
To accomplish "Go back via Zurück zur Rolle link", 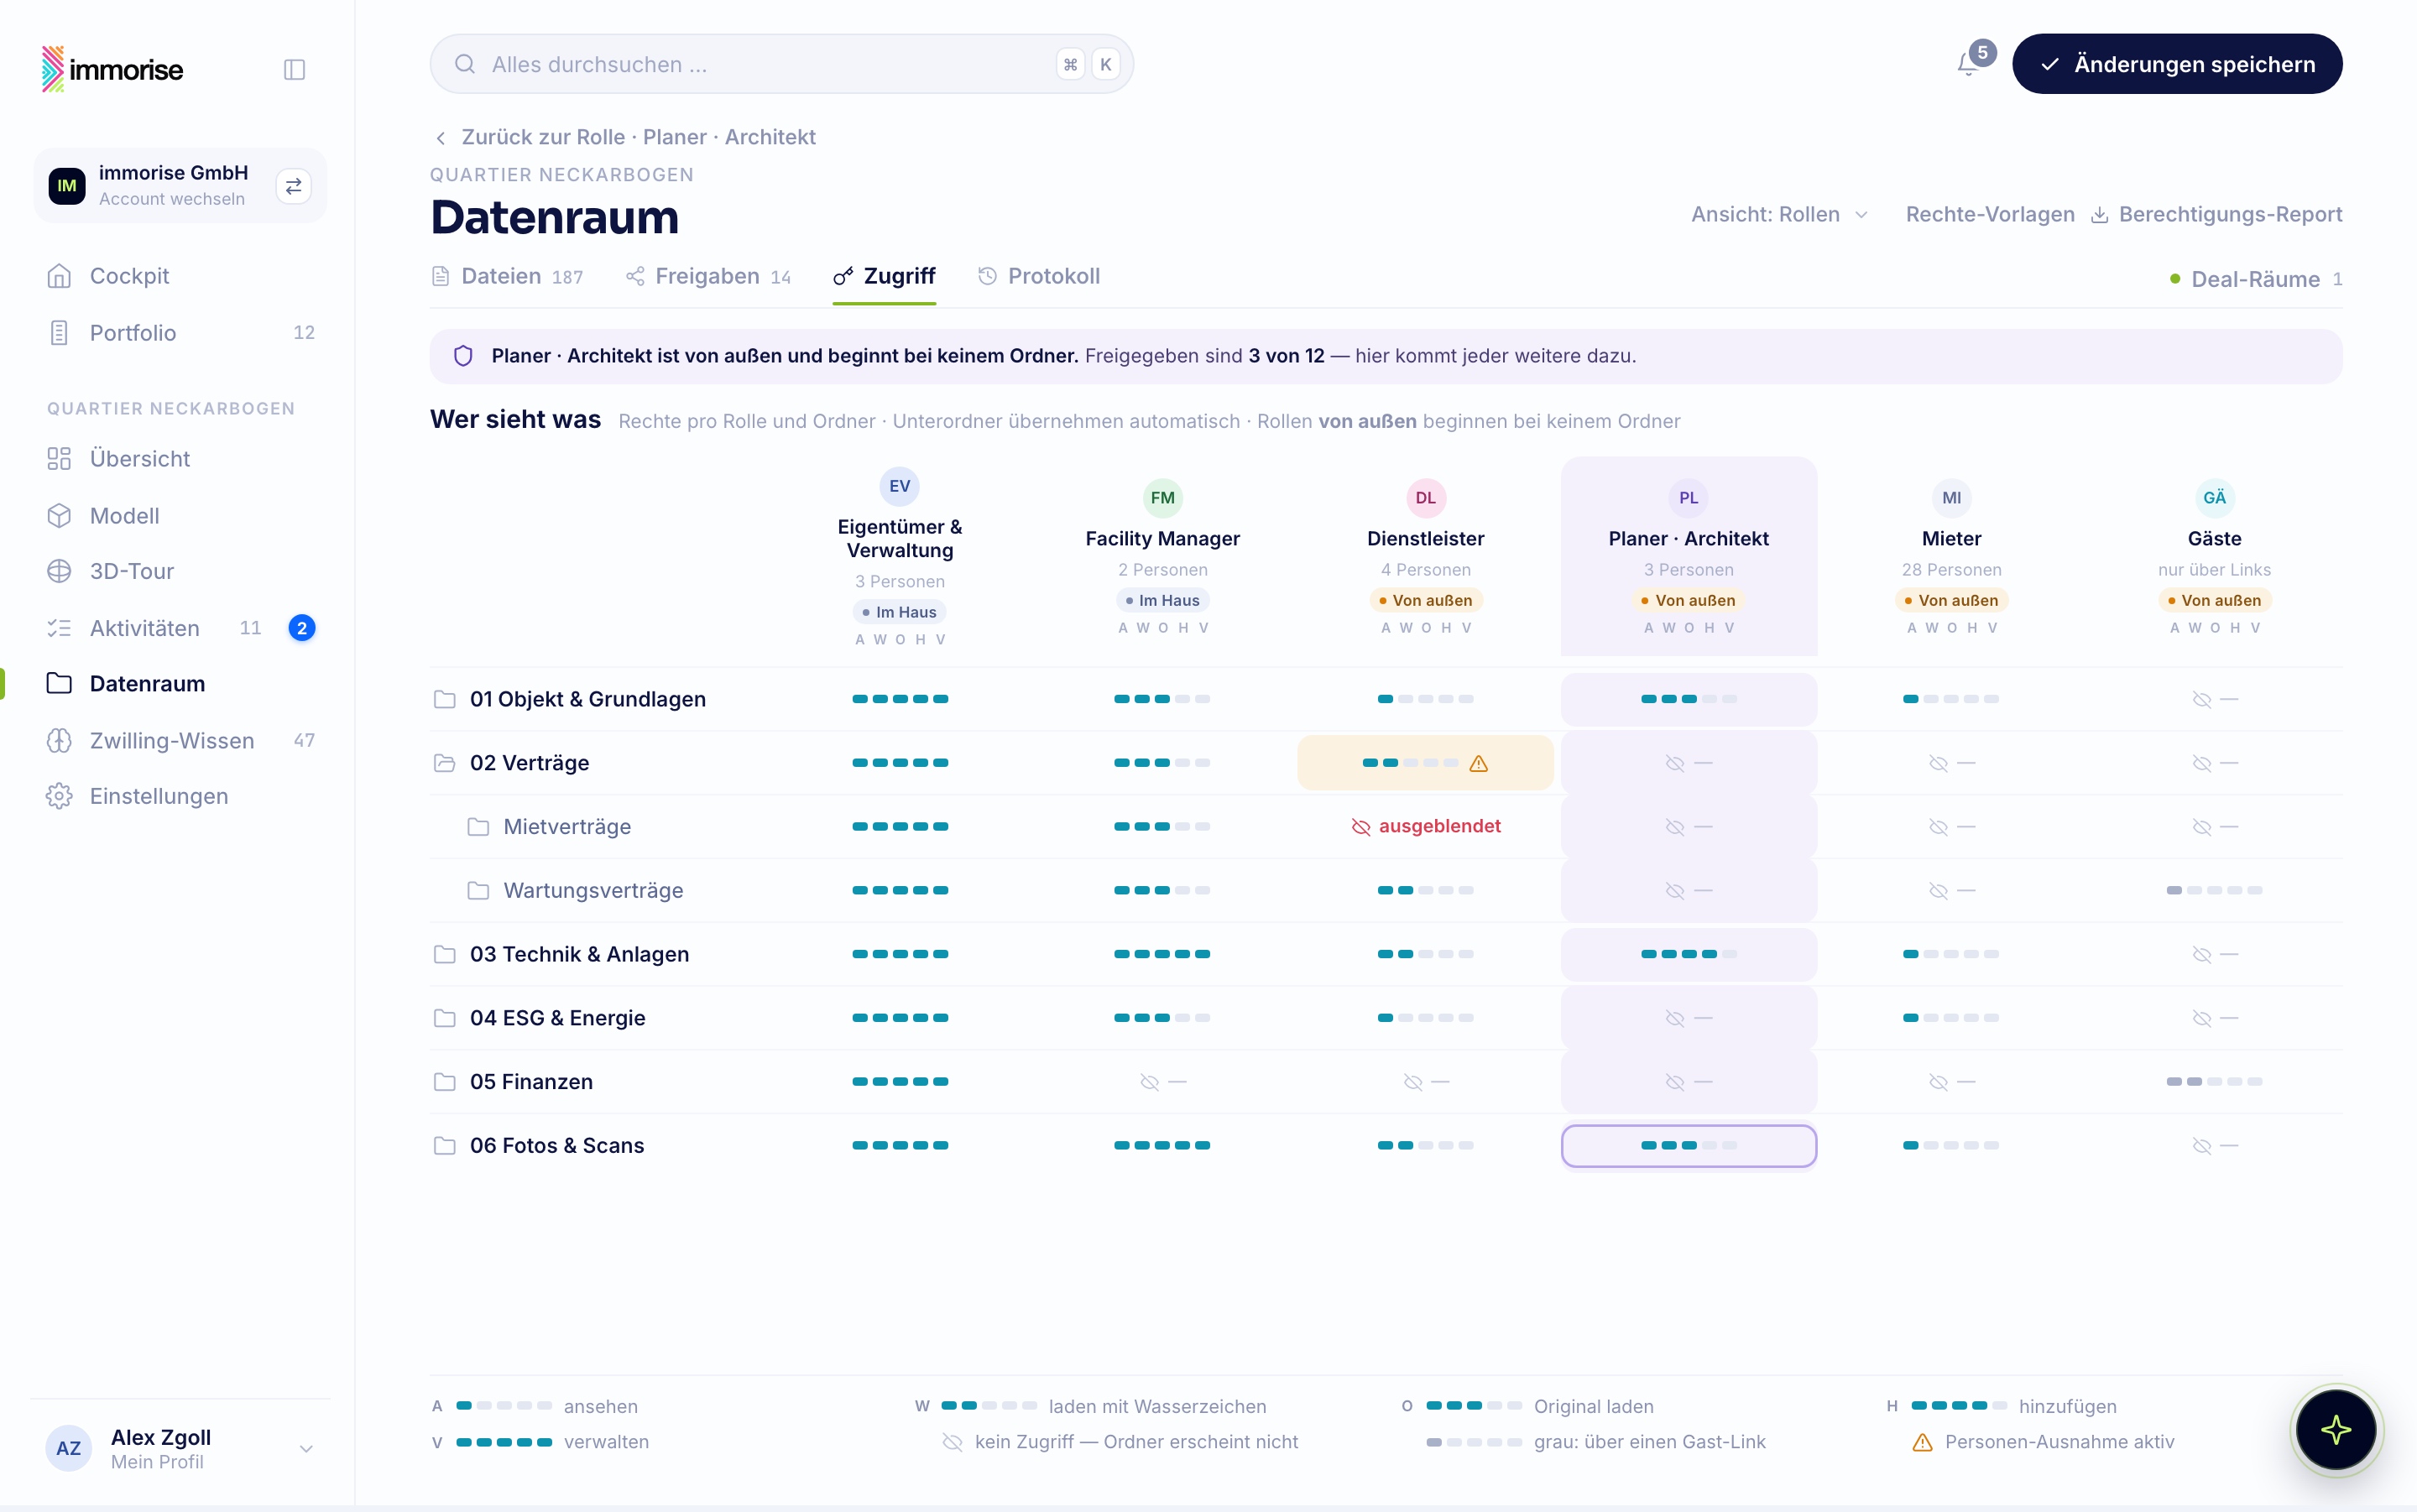I will (625, 138).
